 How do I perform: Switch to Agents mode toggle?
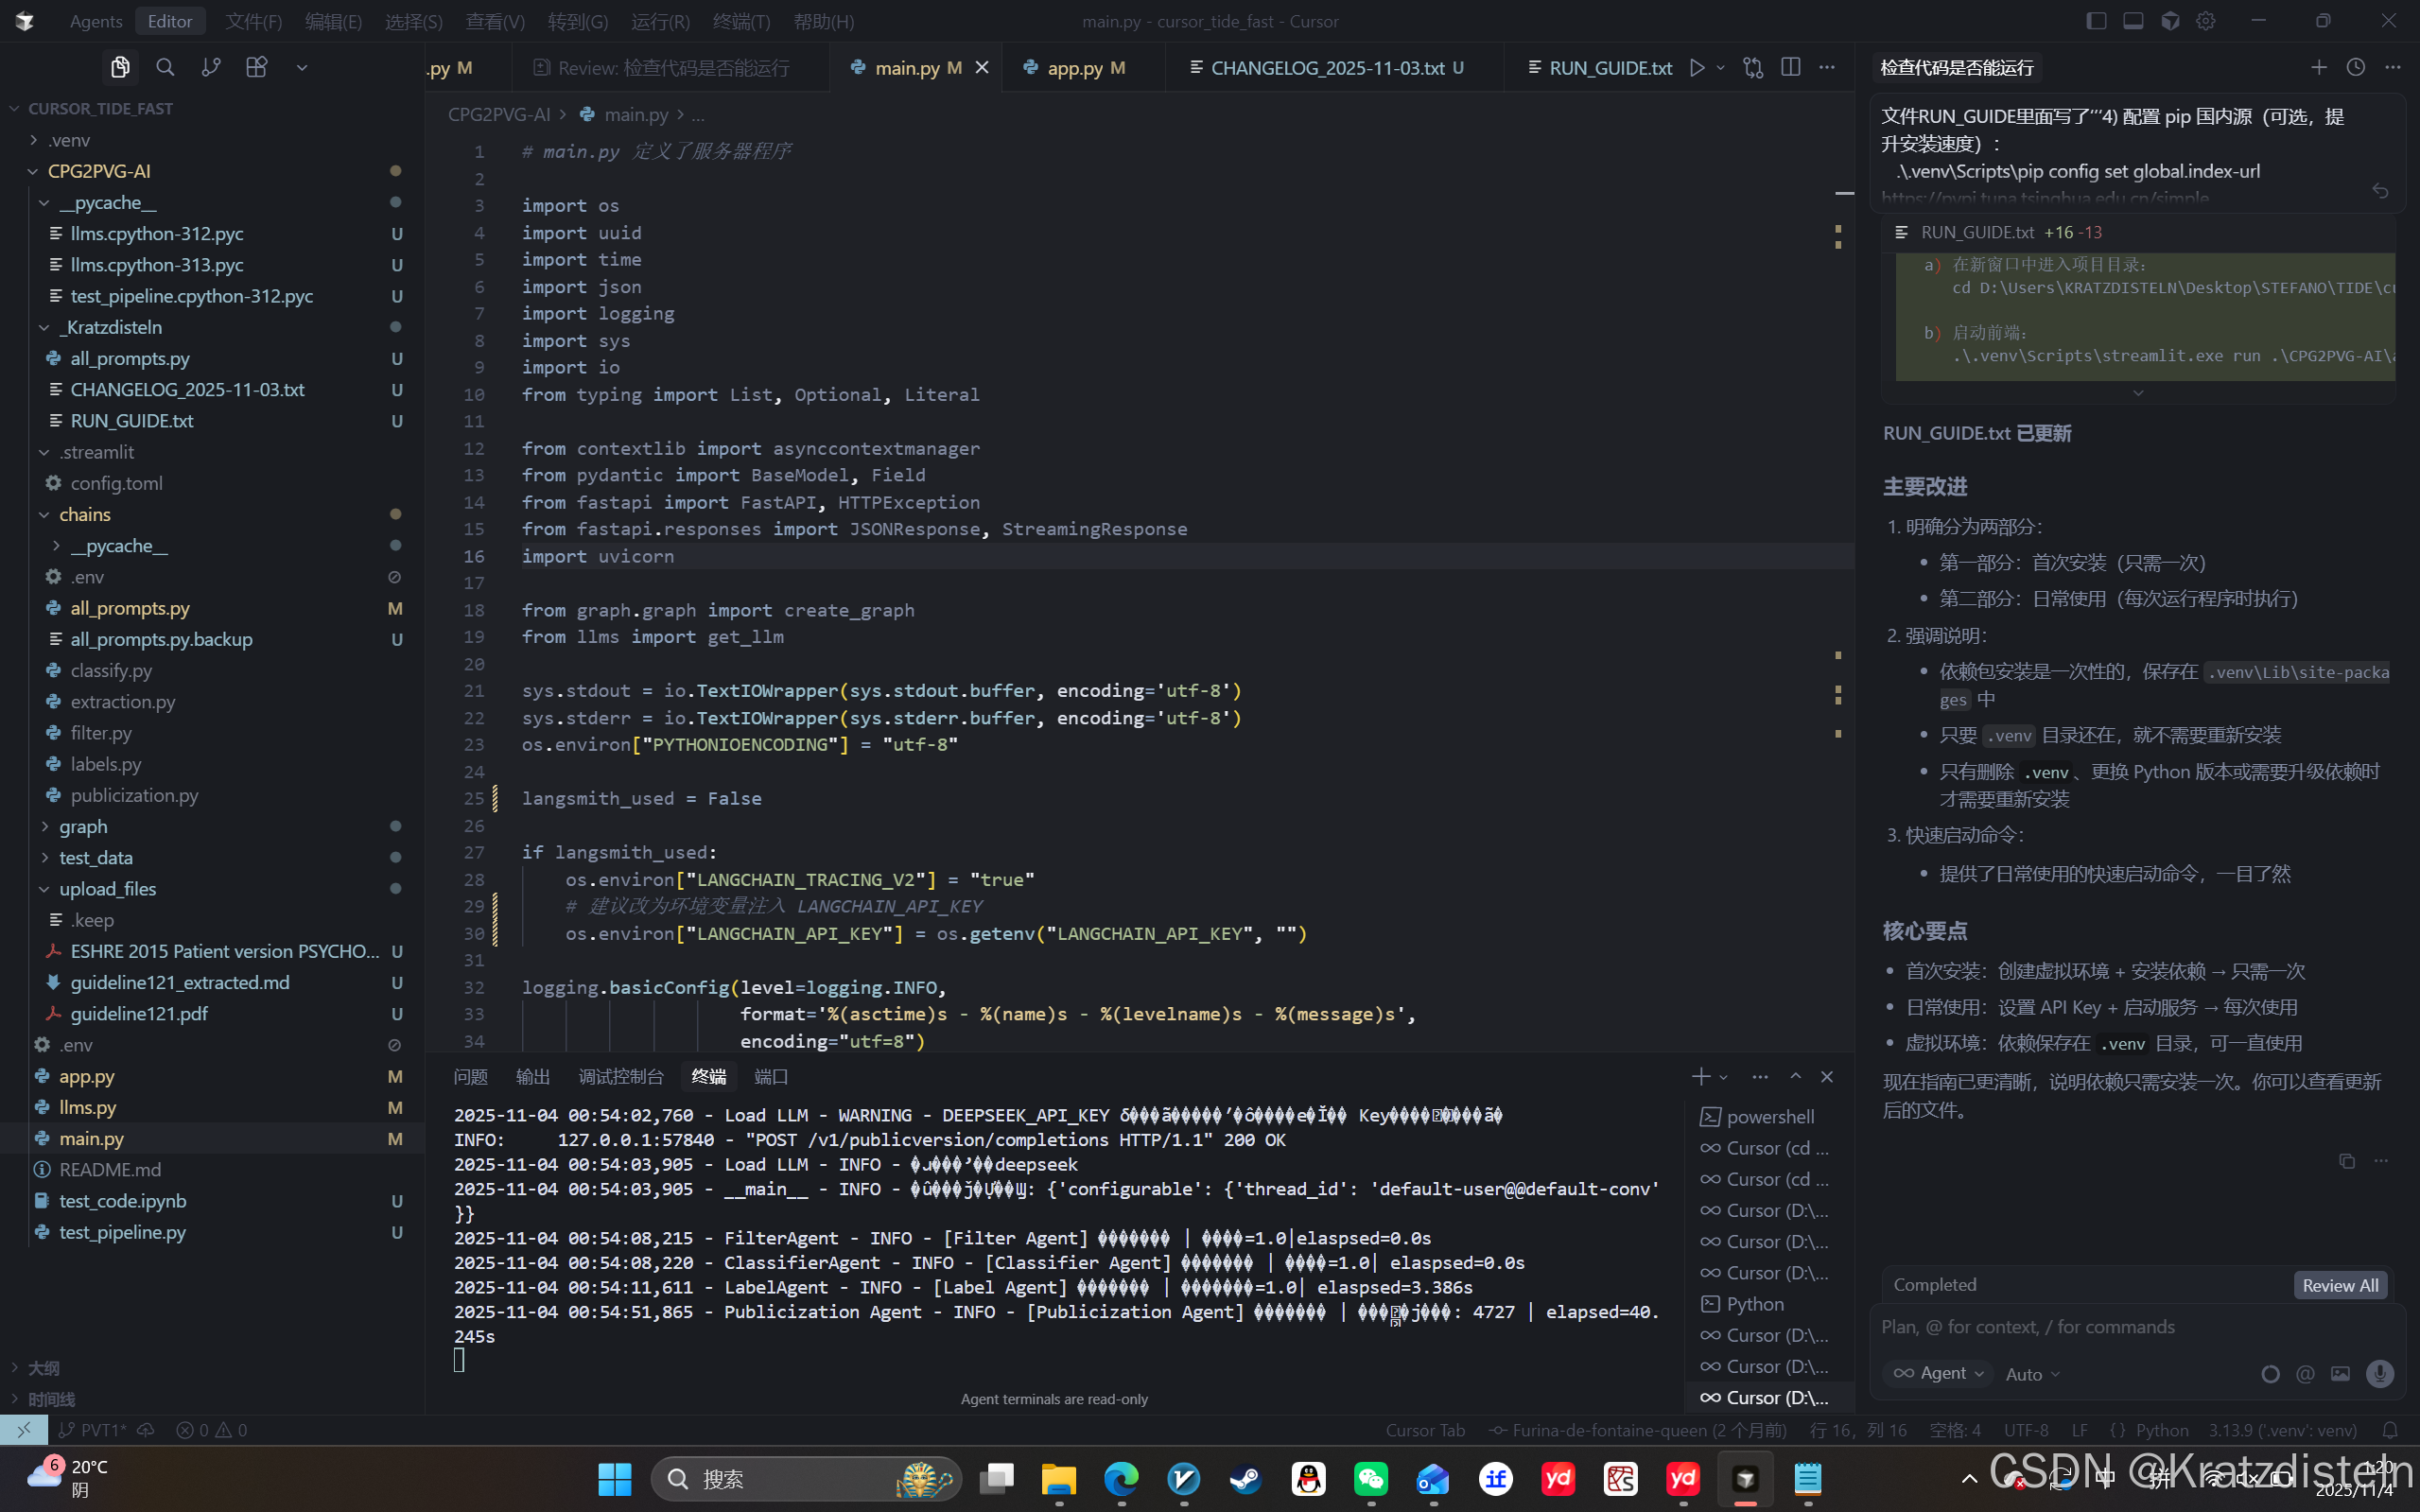(x=95, y=21)
